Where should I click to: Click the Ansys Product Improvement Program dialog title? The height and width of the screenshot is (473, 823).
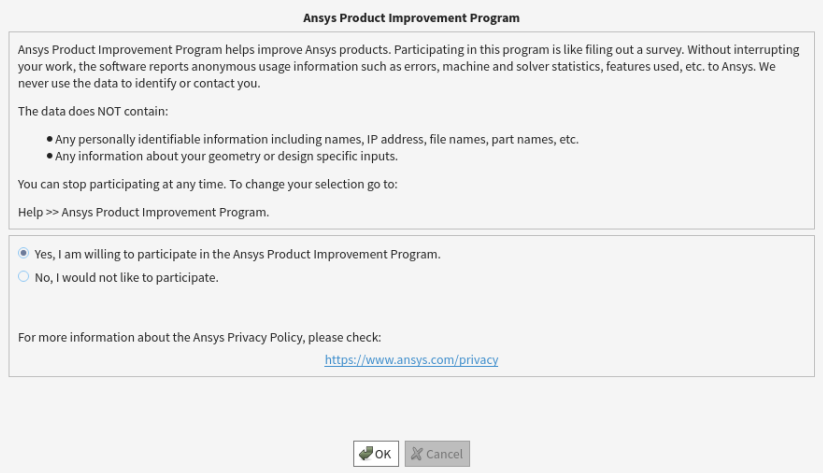[412, 18]
